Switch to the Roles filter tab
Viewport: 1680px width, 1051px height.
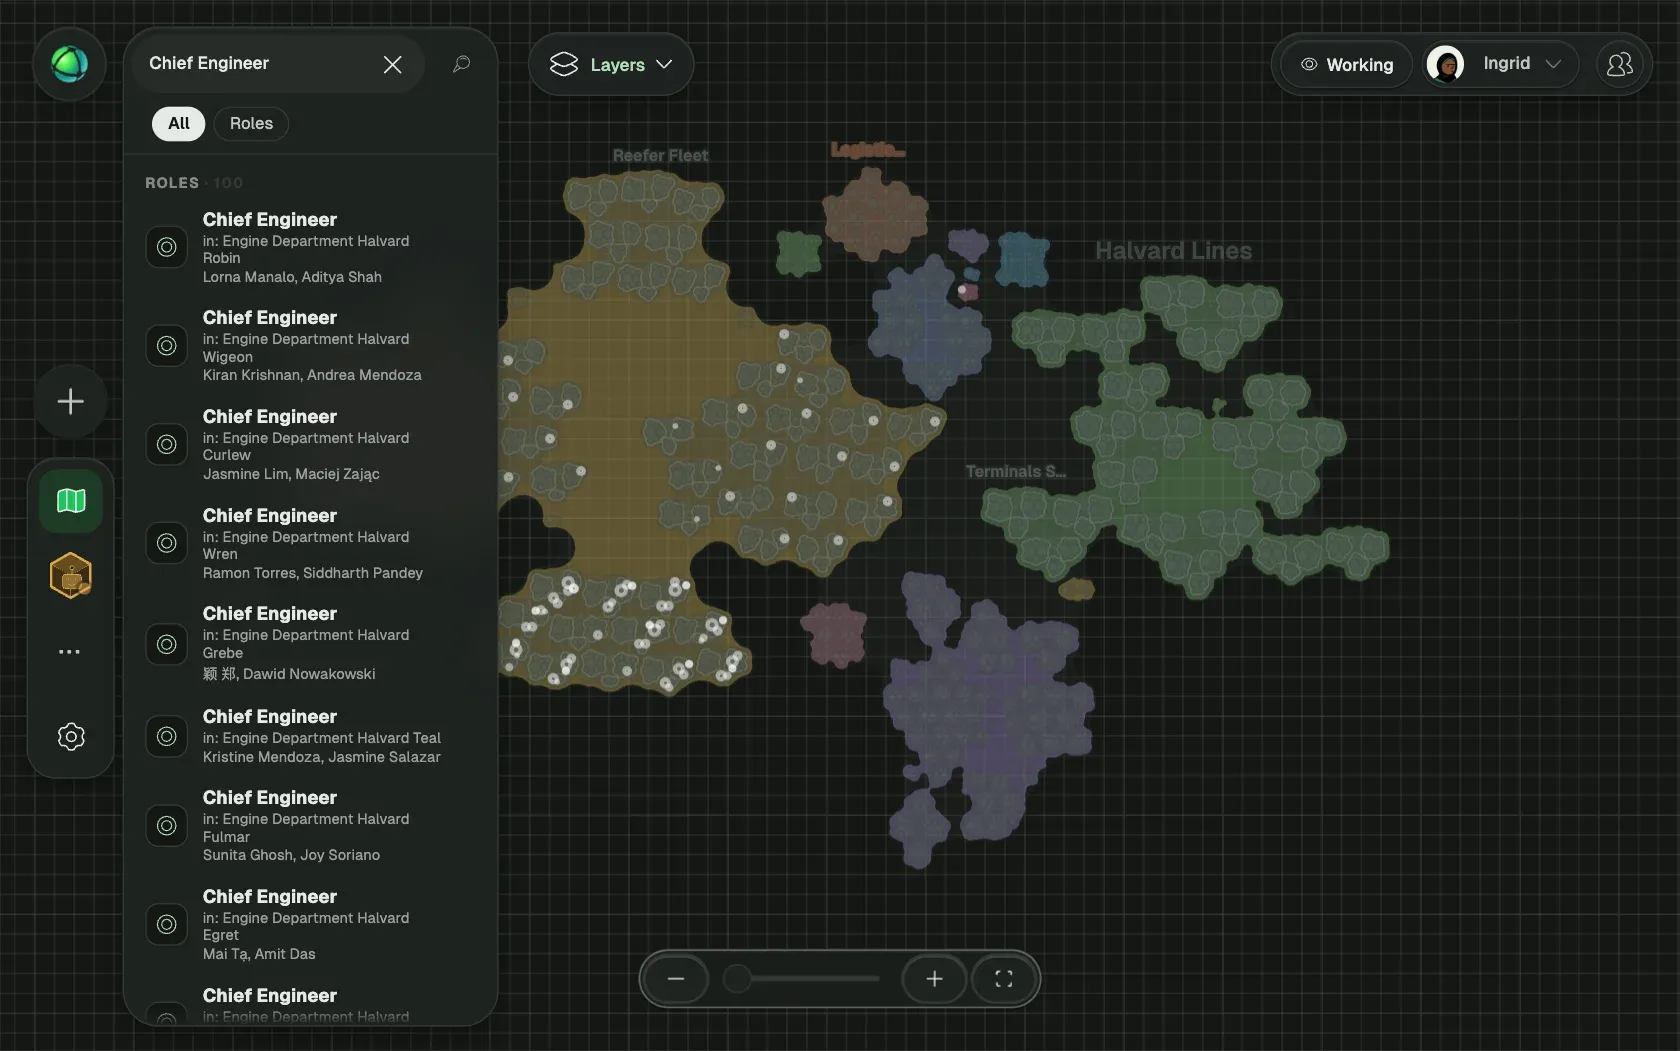click(251, 124)
